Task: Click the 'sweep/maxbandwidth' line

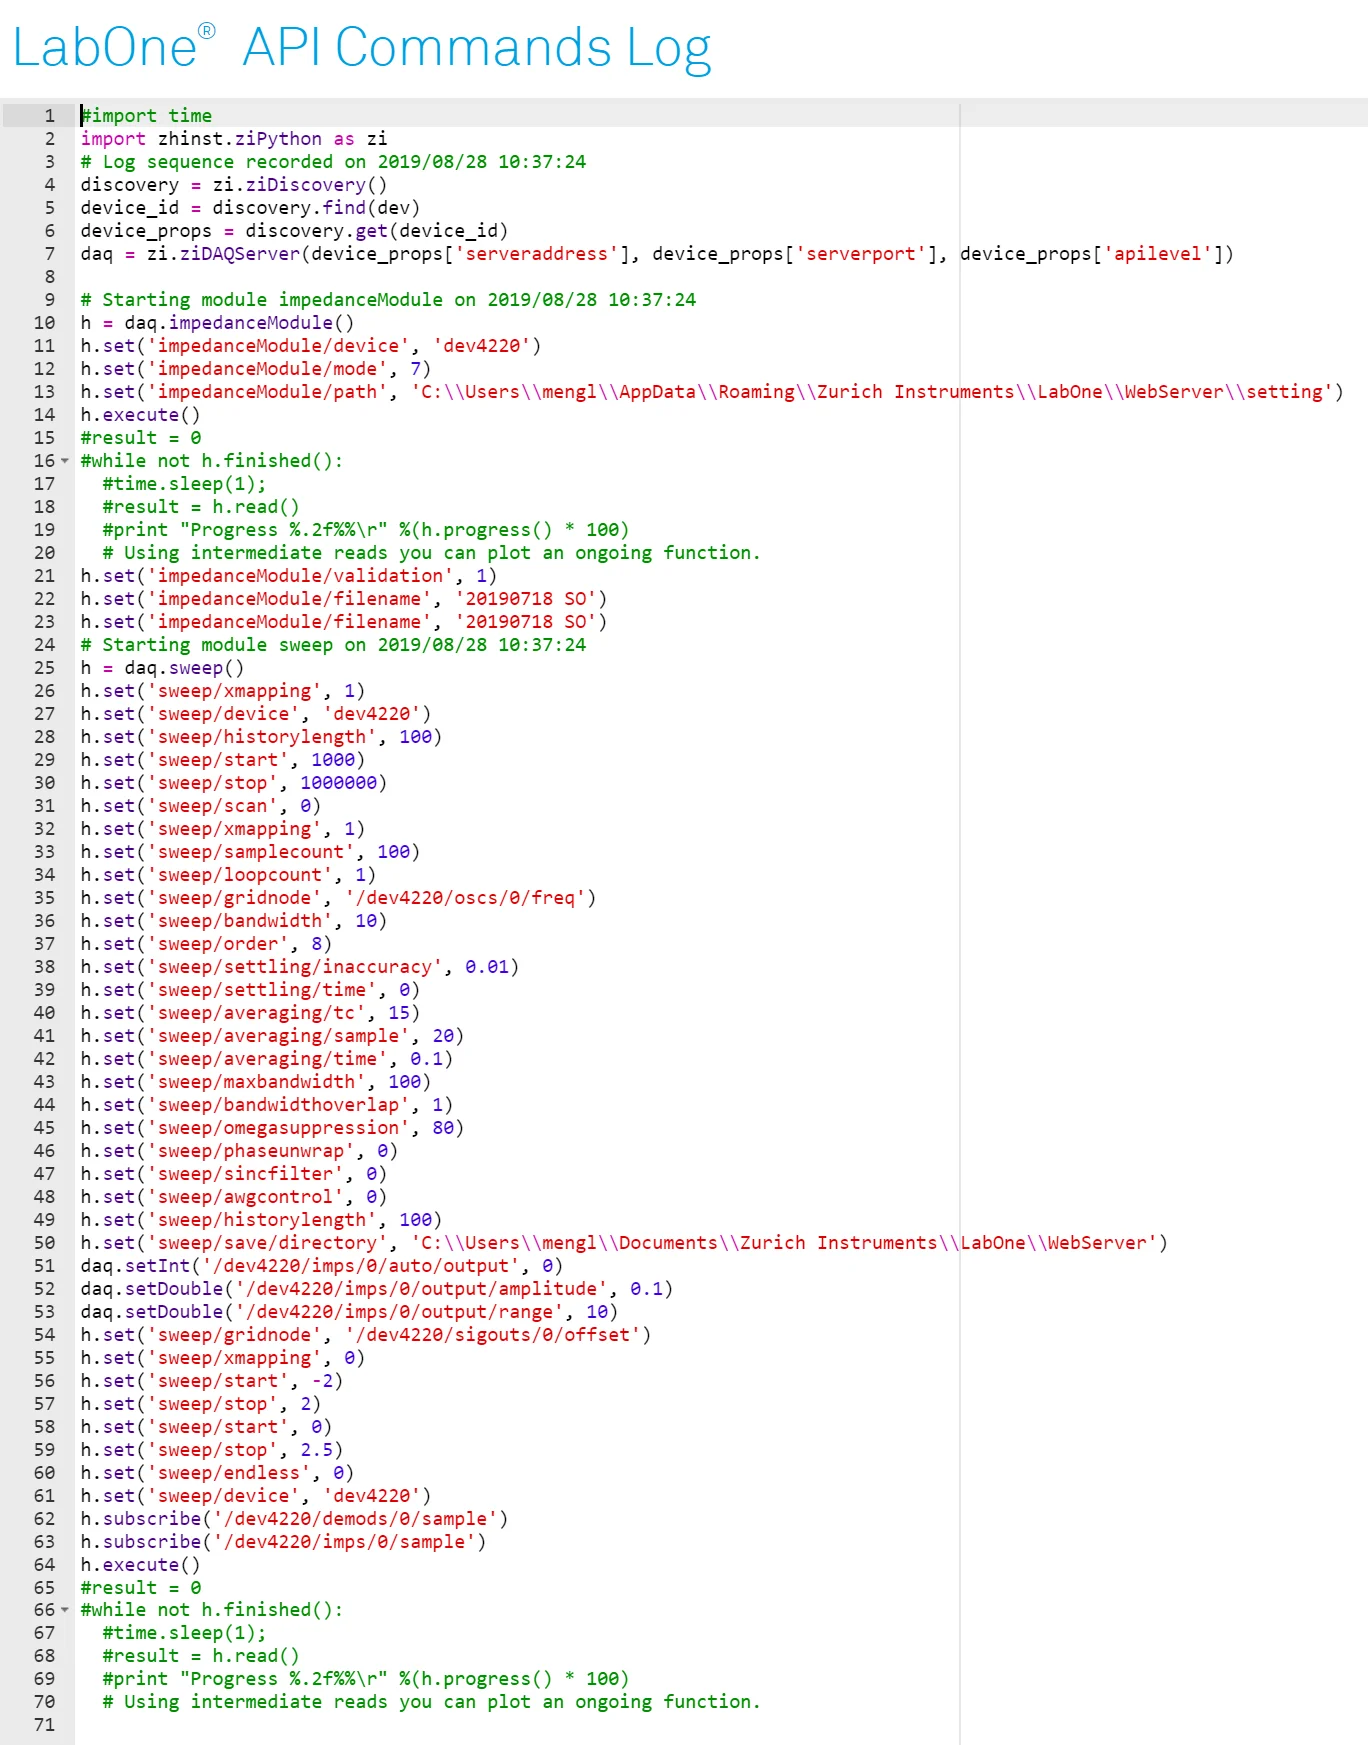Action: (256, 1082)
